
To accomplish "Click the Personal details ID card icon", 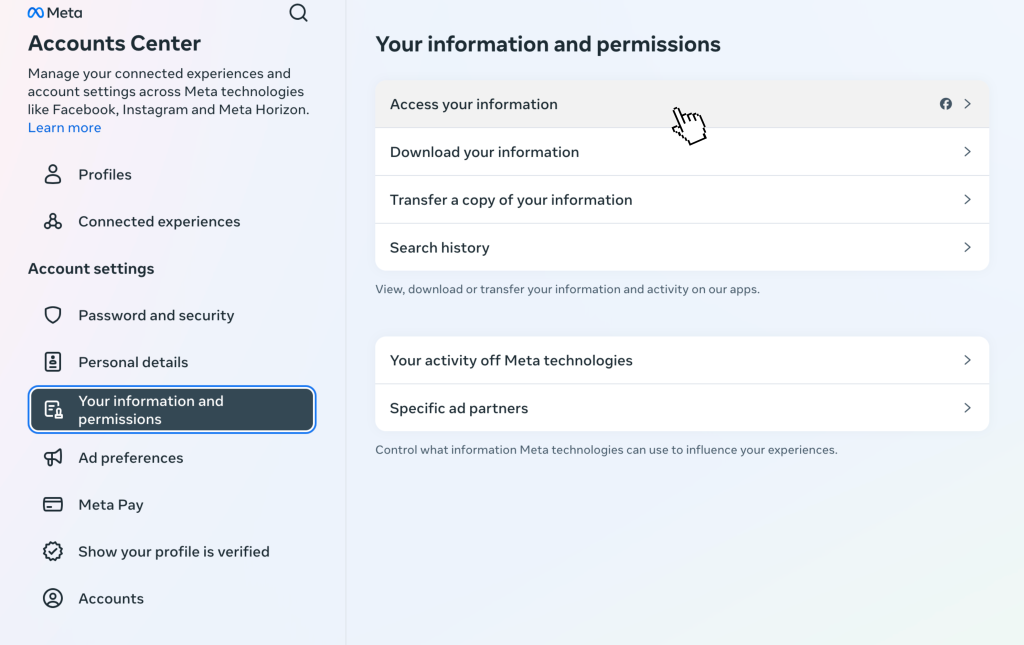I will click(x=53, y=362).
